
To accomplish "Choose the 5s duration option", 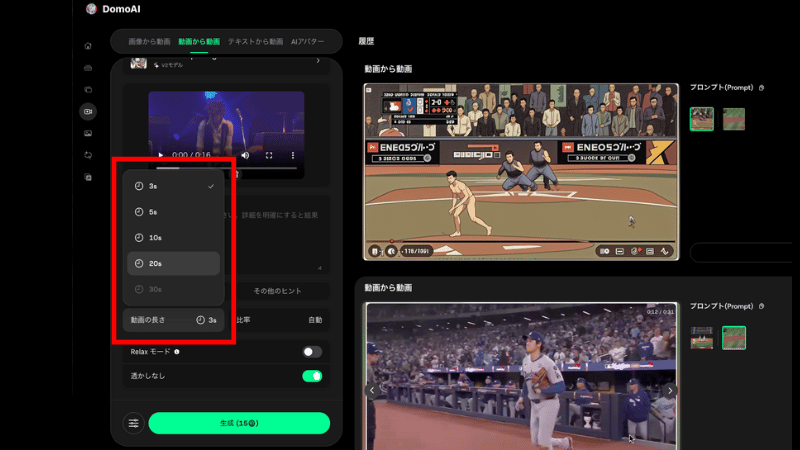I will pyautogui.click(x=173, y=212).
